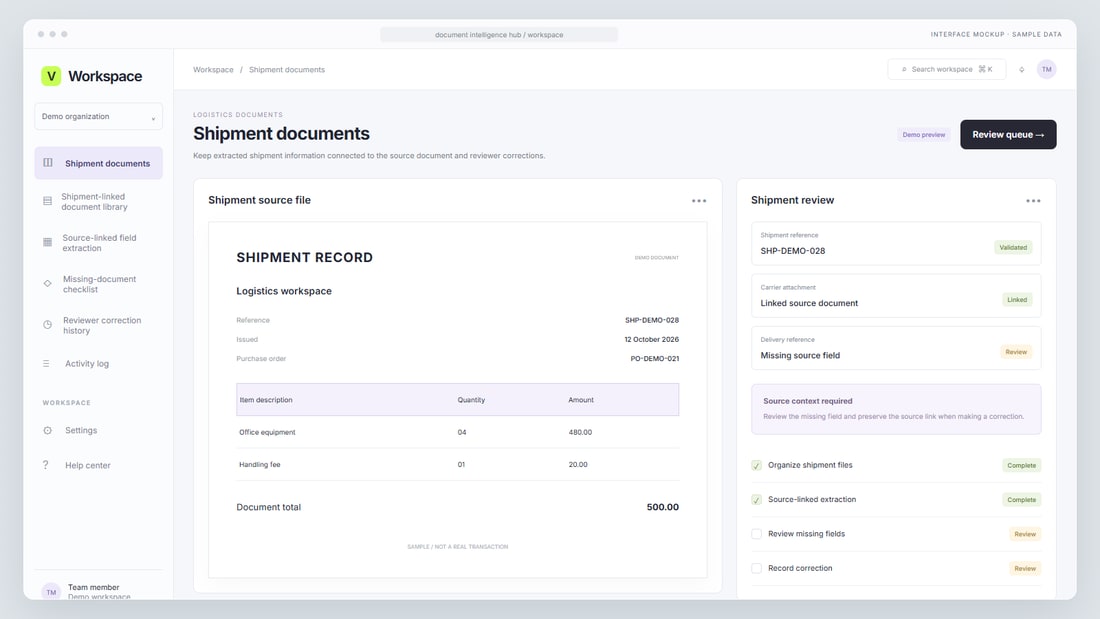
Task: Click the browser address bar
Action: (x=499, y=34)
